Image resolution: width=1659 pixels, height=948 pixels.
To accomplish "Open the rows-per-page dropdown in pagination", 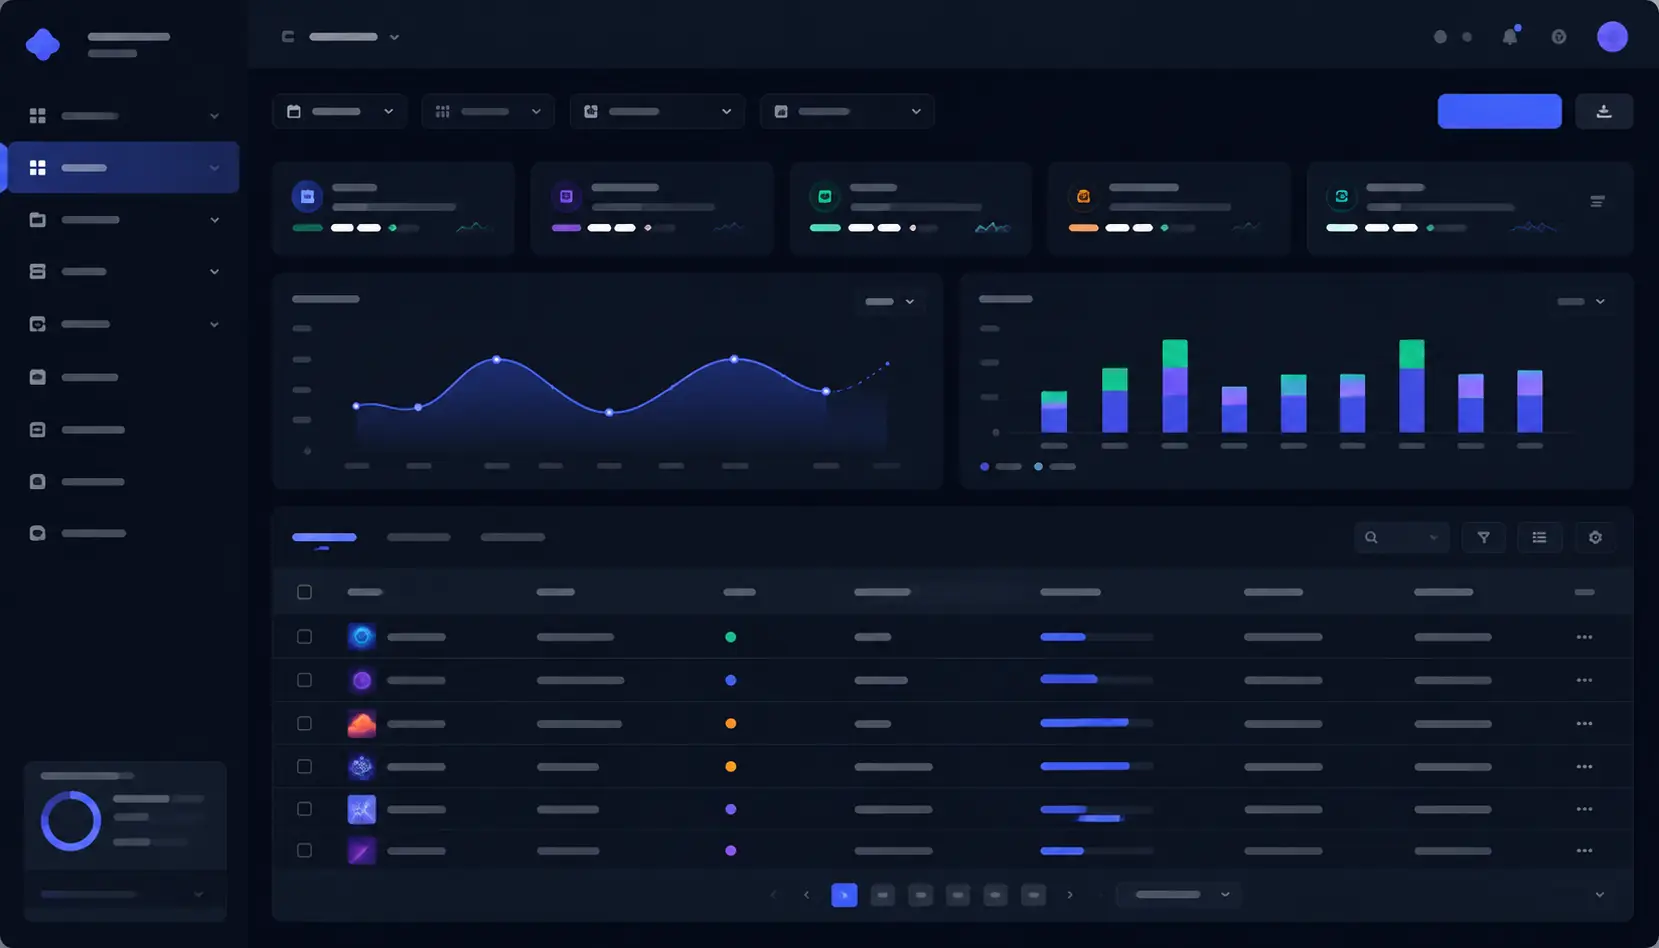I will 1181,895.
